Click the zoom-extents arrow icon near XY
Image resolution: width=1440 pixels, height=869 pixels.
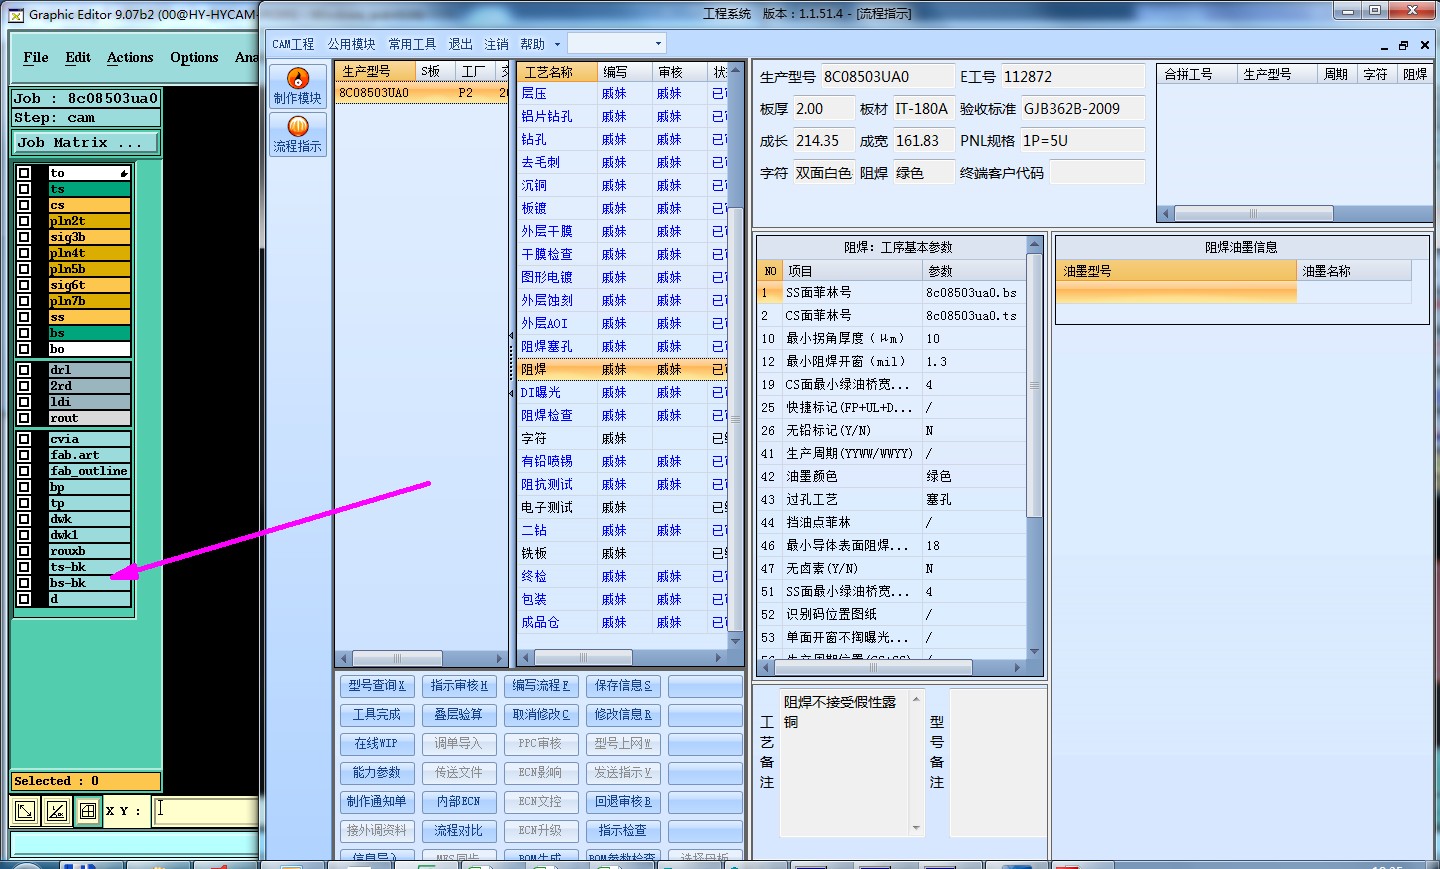point(25,811)
